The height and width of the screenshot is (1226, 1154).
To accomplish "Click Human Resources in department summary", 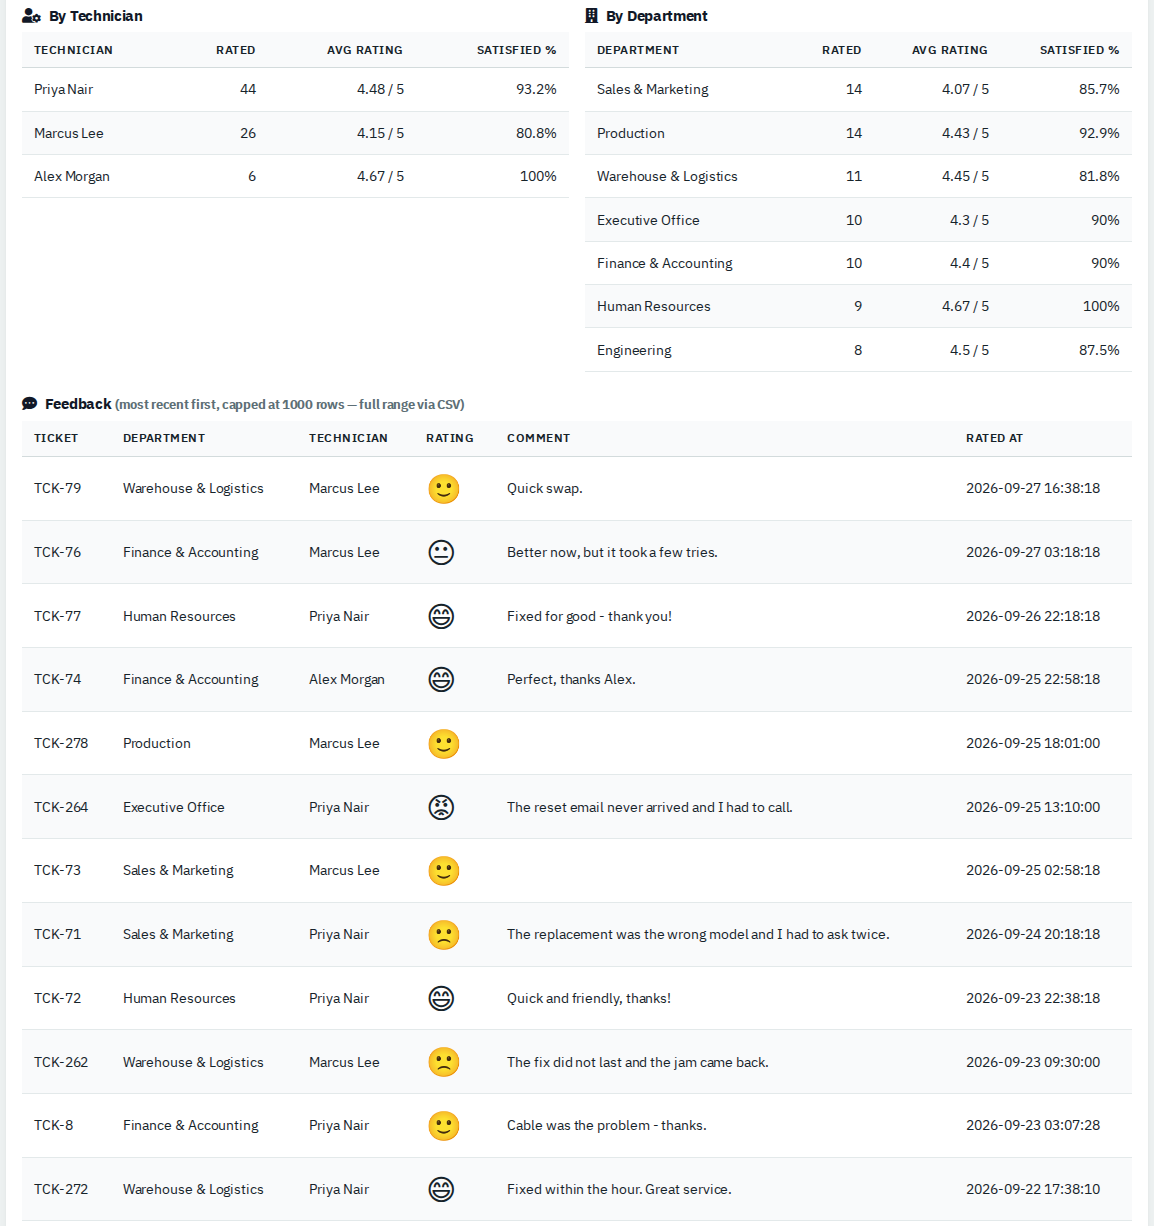I will 654,306.
